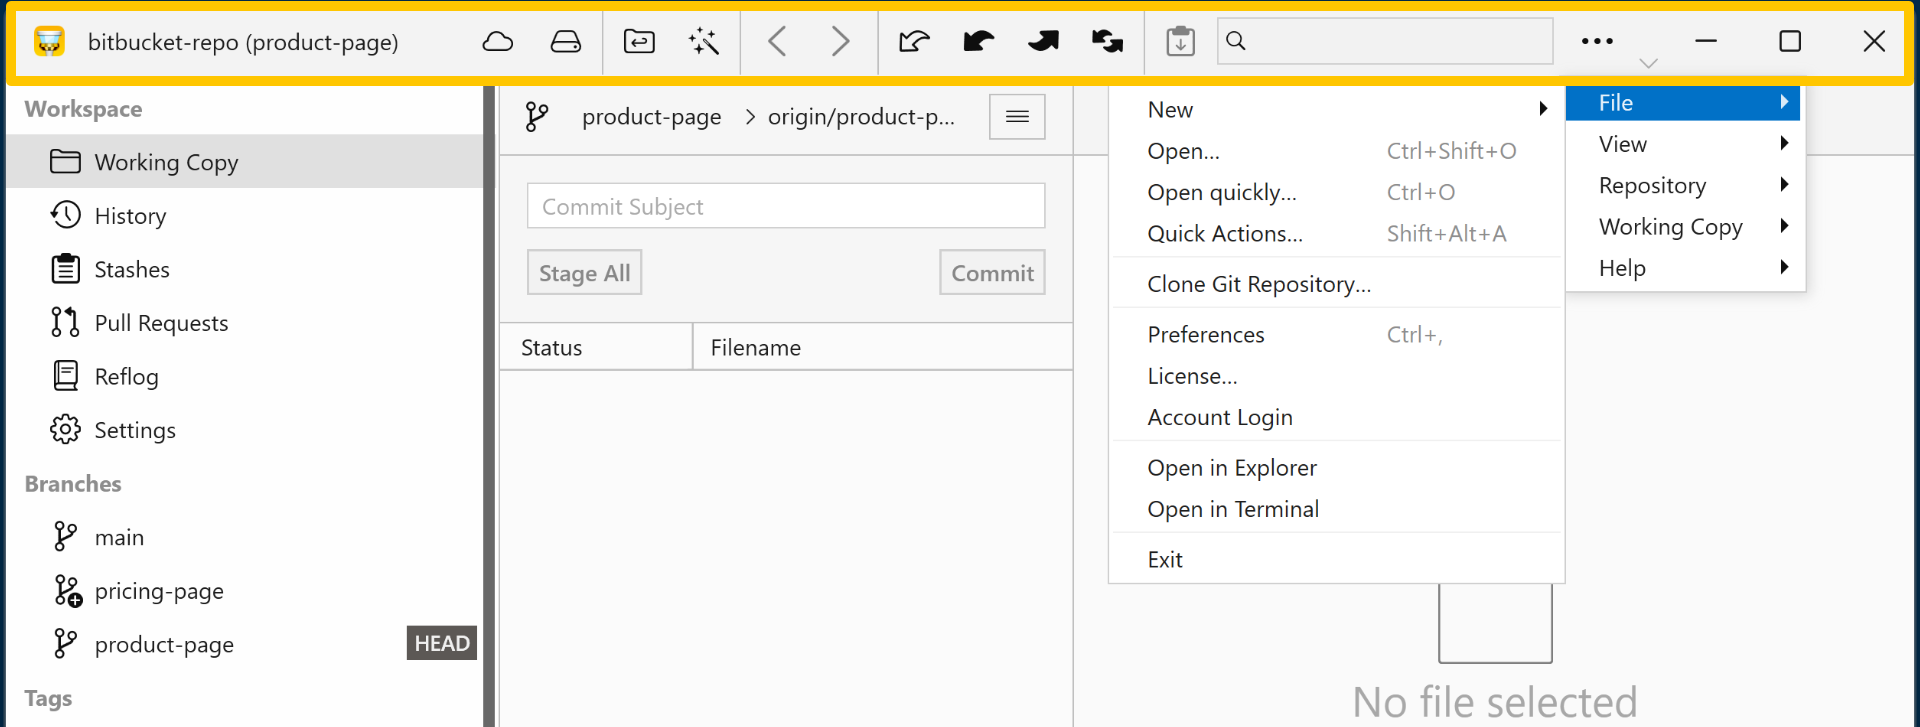Open the hamburger branch options button

coord(1017,117)
